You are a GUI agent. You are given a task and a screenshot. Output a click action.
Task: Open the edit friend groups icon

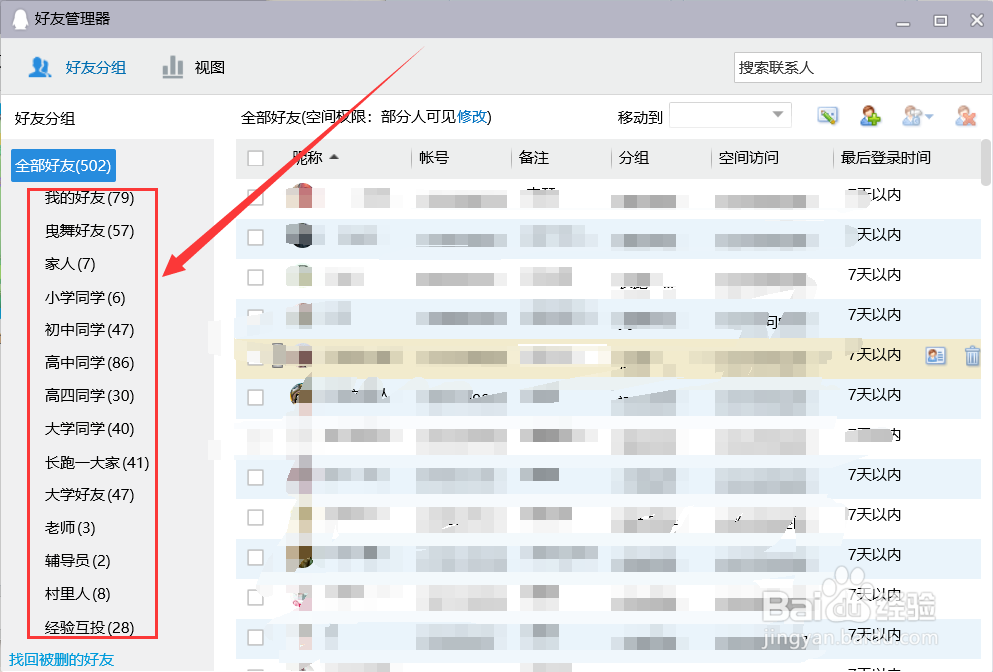point(827,115)
